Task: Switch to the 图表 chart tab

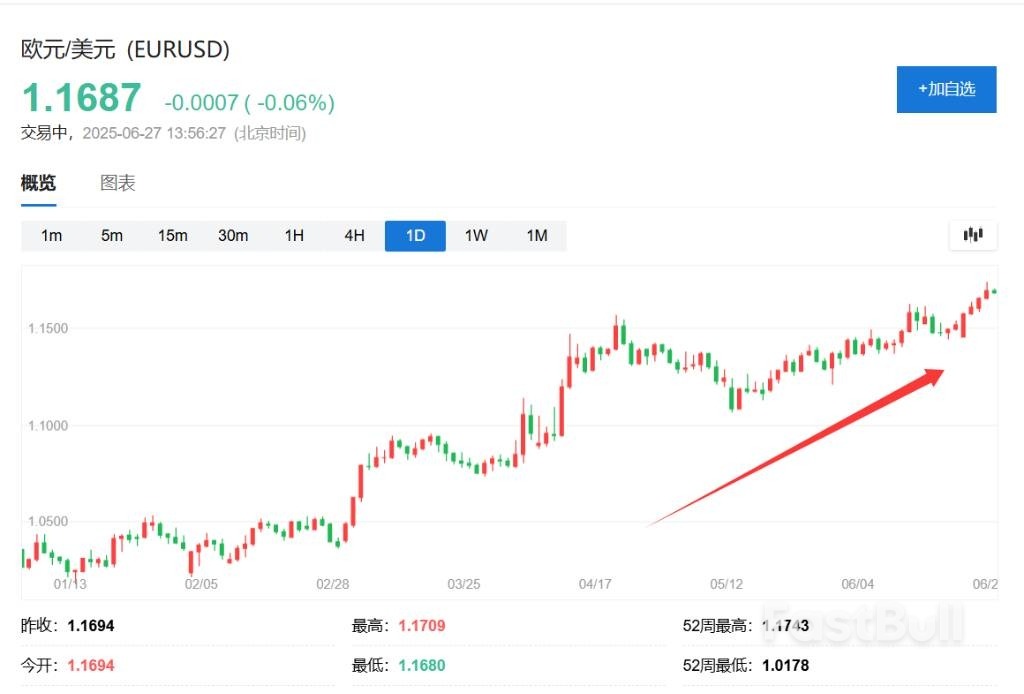Action: (117, 183)
